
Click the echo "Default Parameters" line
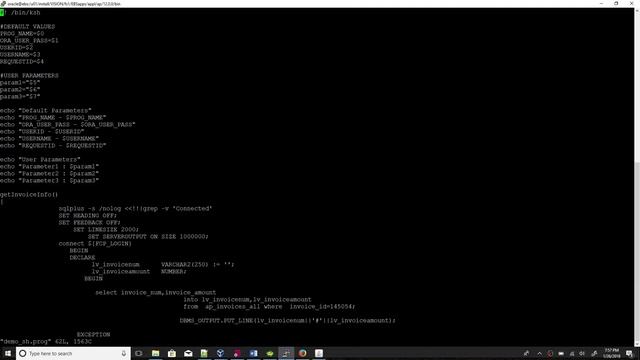click(46, 110)
